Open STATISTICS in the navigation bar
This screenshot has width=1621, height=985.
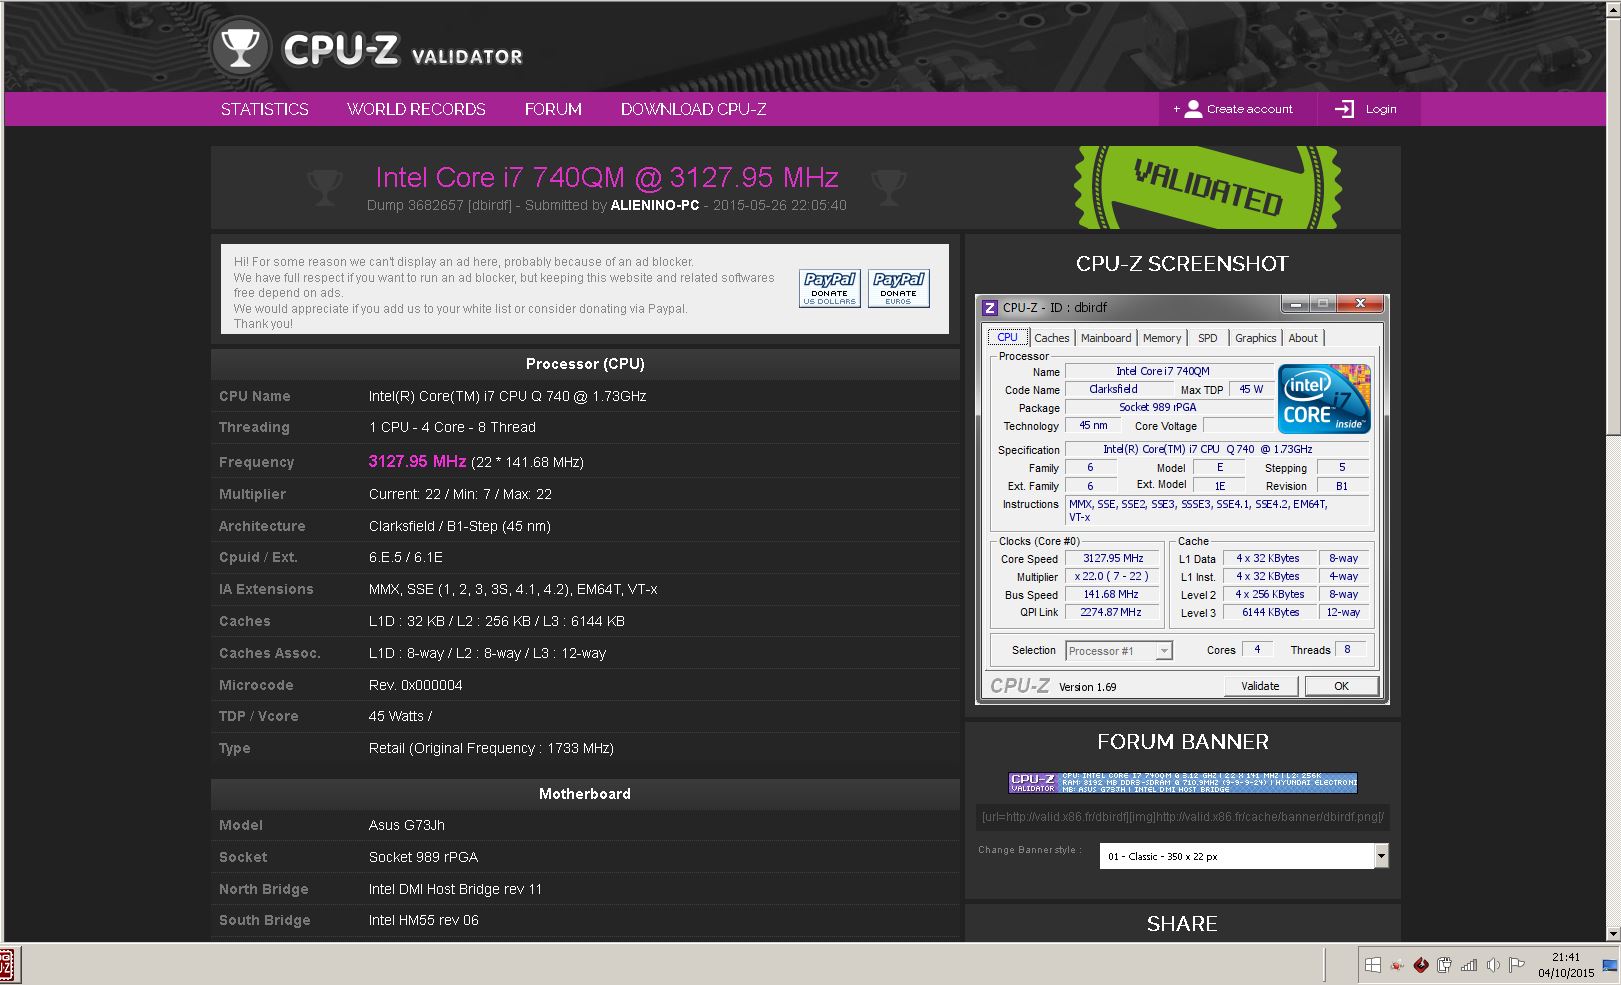[265, 109]
